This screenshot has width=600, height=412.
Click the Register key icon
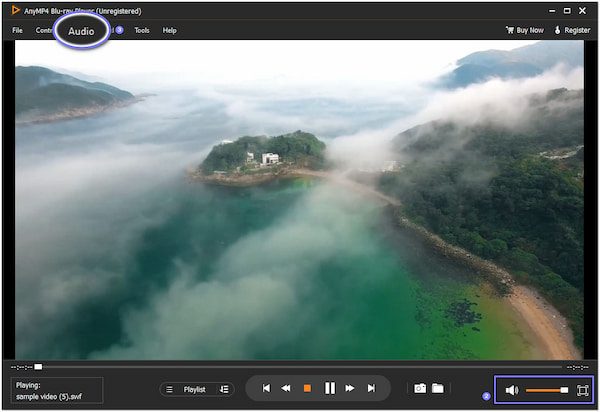click(558, 30)
